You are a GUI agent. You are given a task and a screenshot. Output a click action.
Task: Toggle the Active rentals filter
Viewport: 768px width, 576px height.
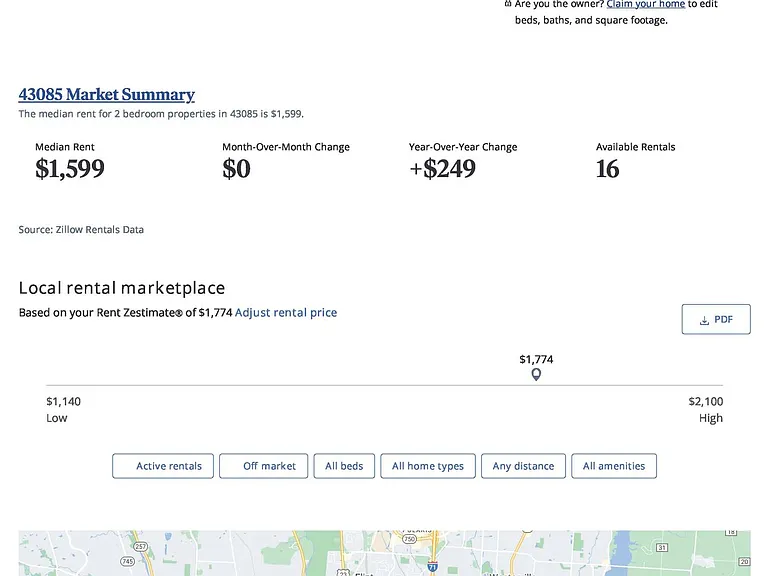(x=163, y=466)
